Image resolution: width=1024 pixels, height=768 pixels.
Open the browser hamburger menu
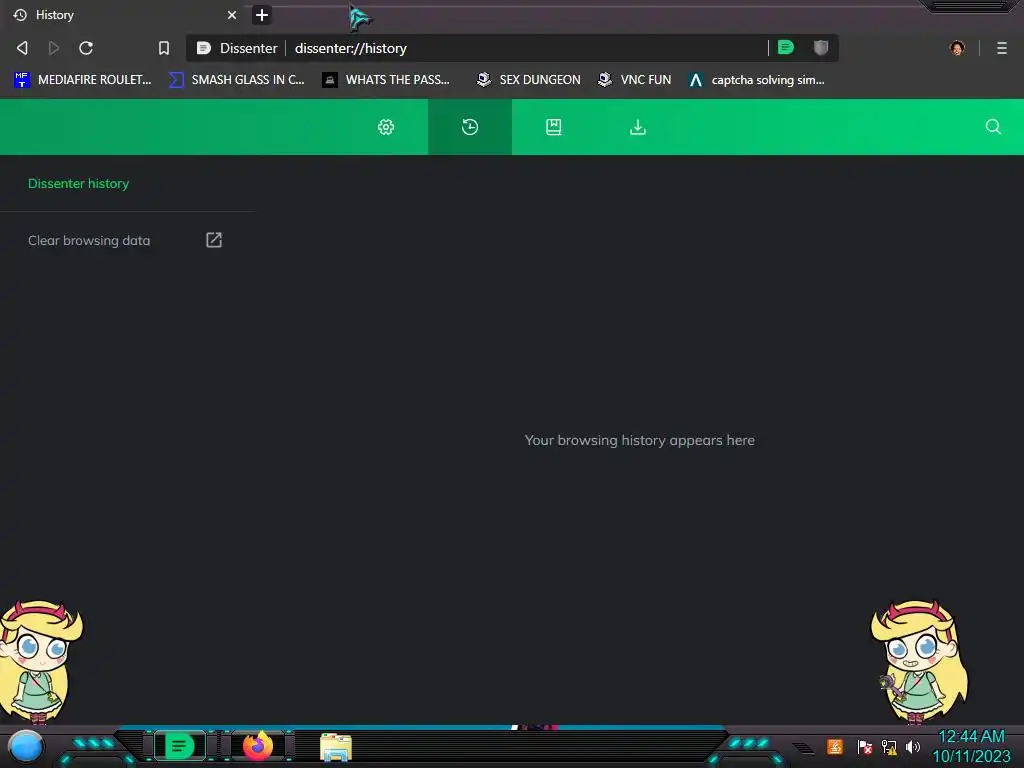pyautogui.click(x=1002, y=48)
